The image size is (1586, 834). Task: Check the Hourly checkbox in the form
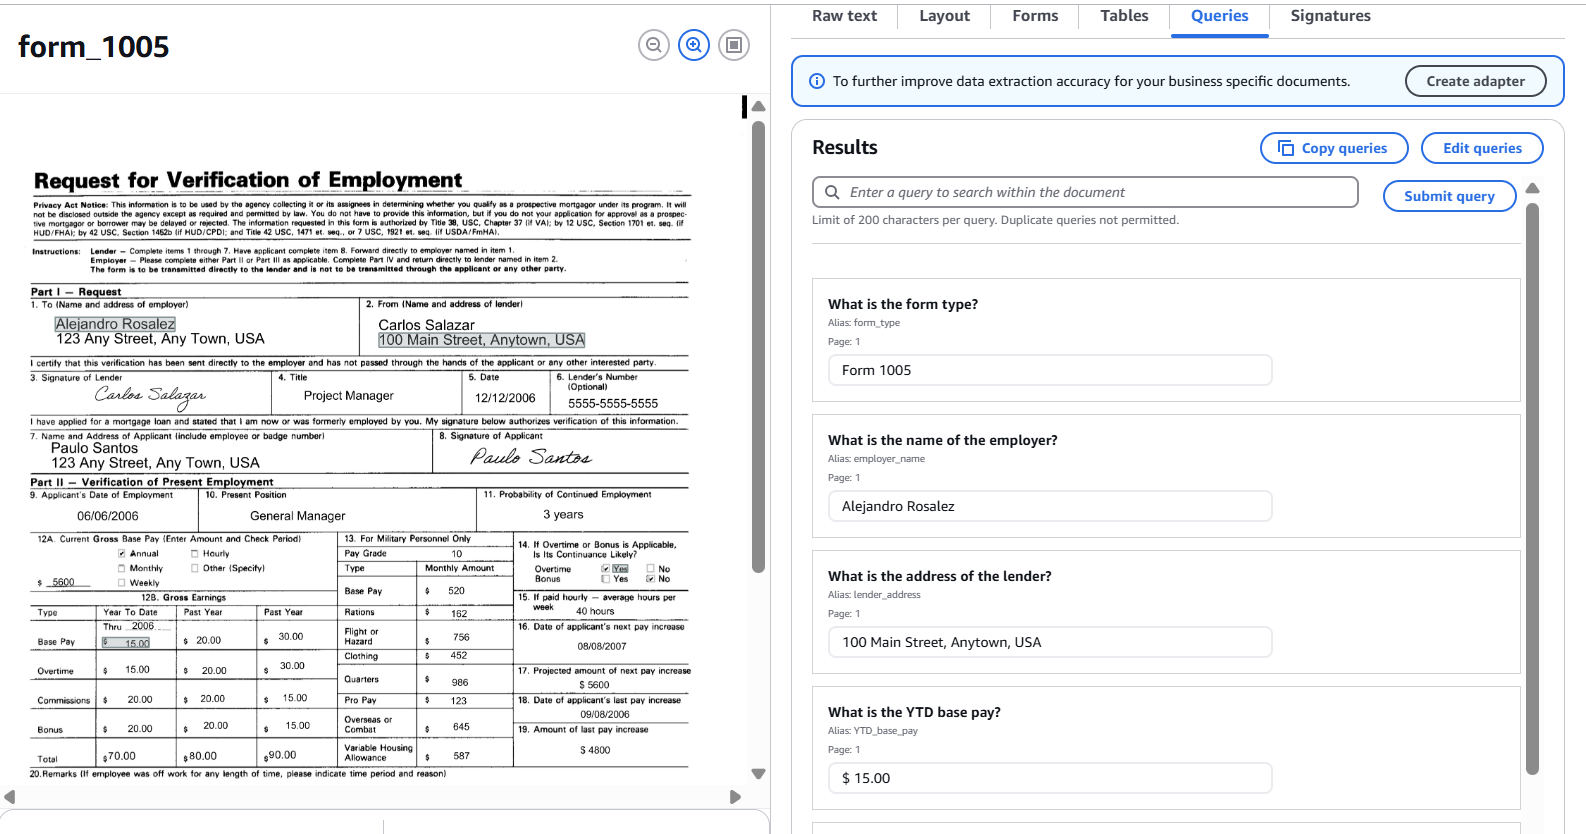(x=195, y=553)
